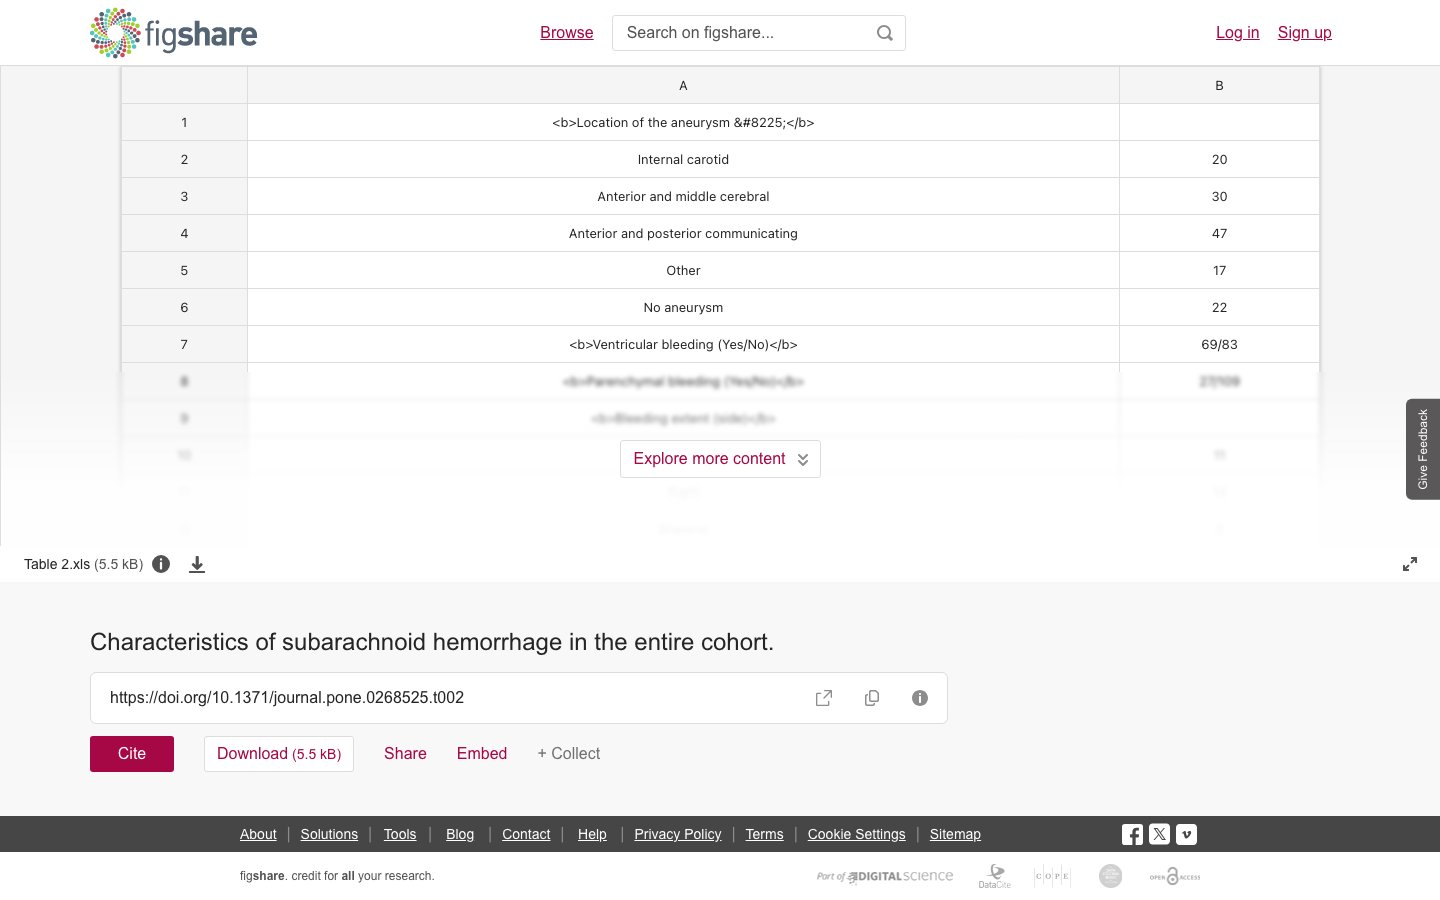Screen dimensions: 1440x900
Task: Expand Explore more content
Action: (720, 459)
